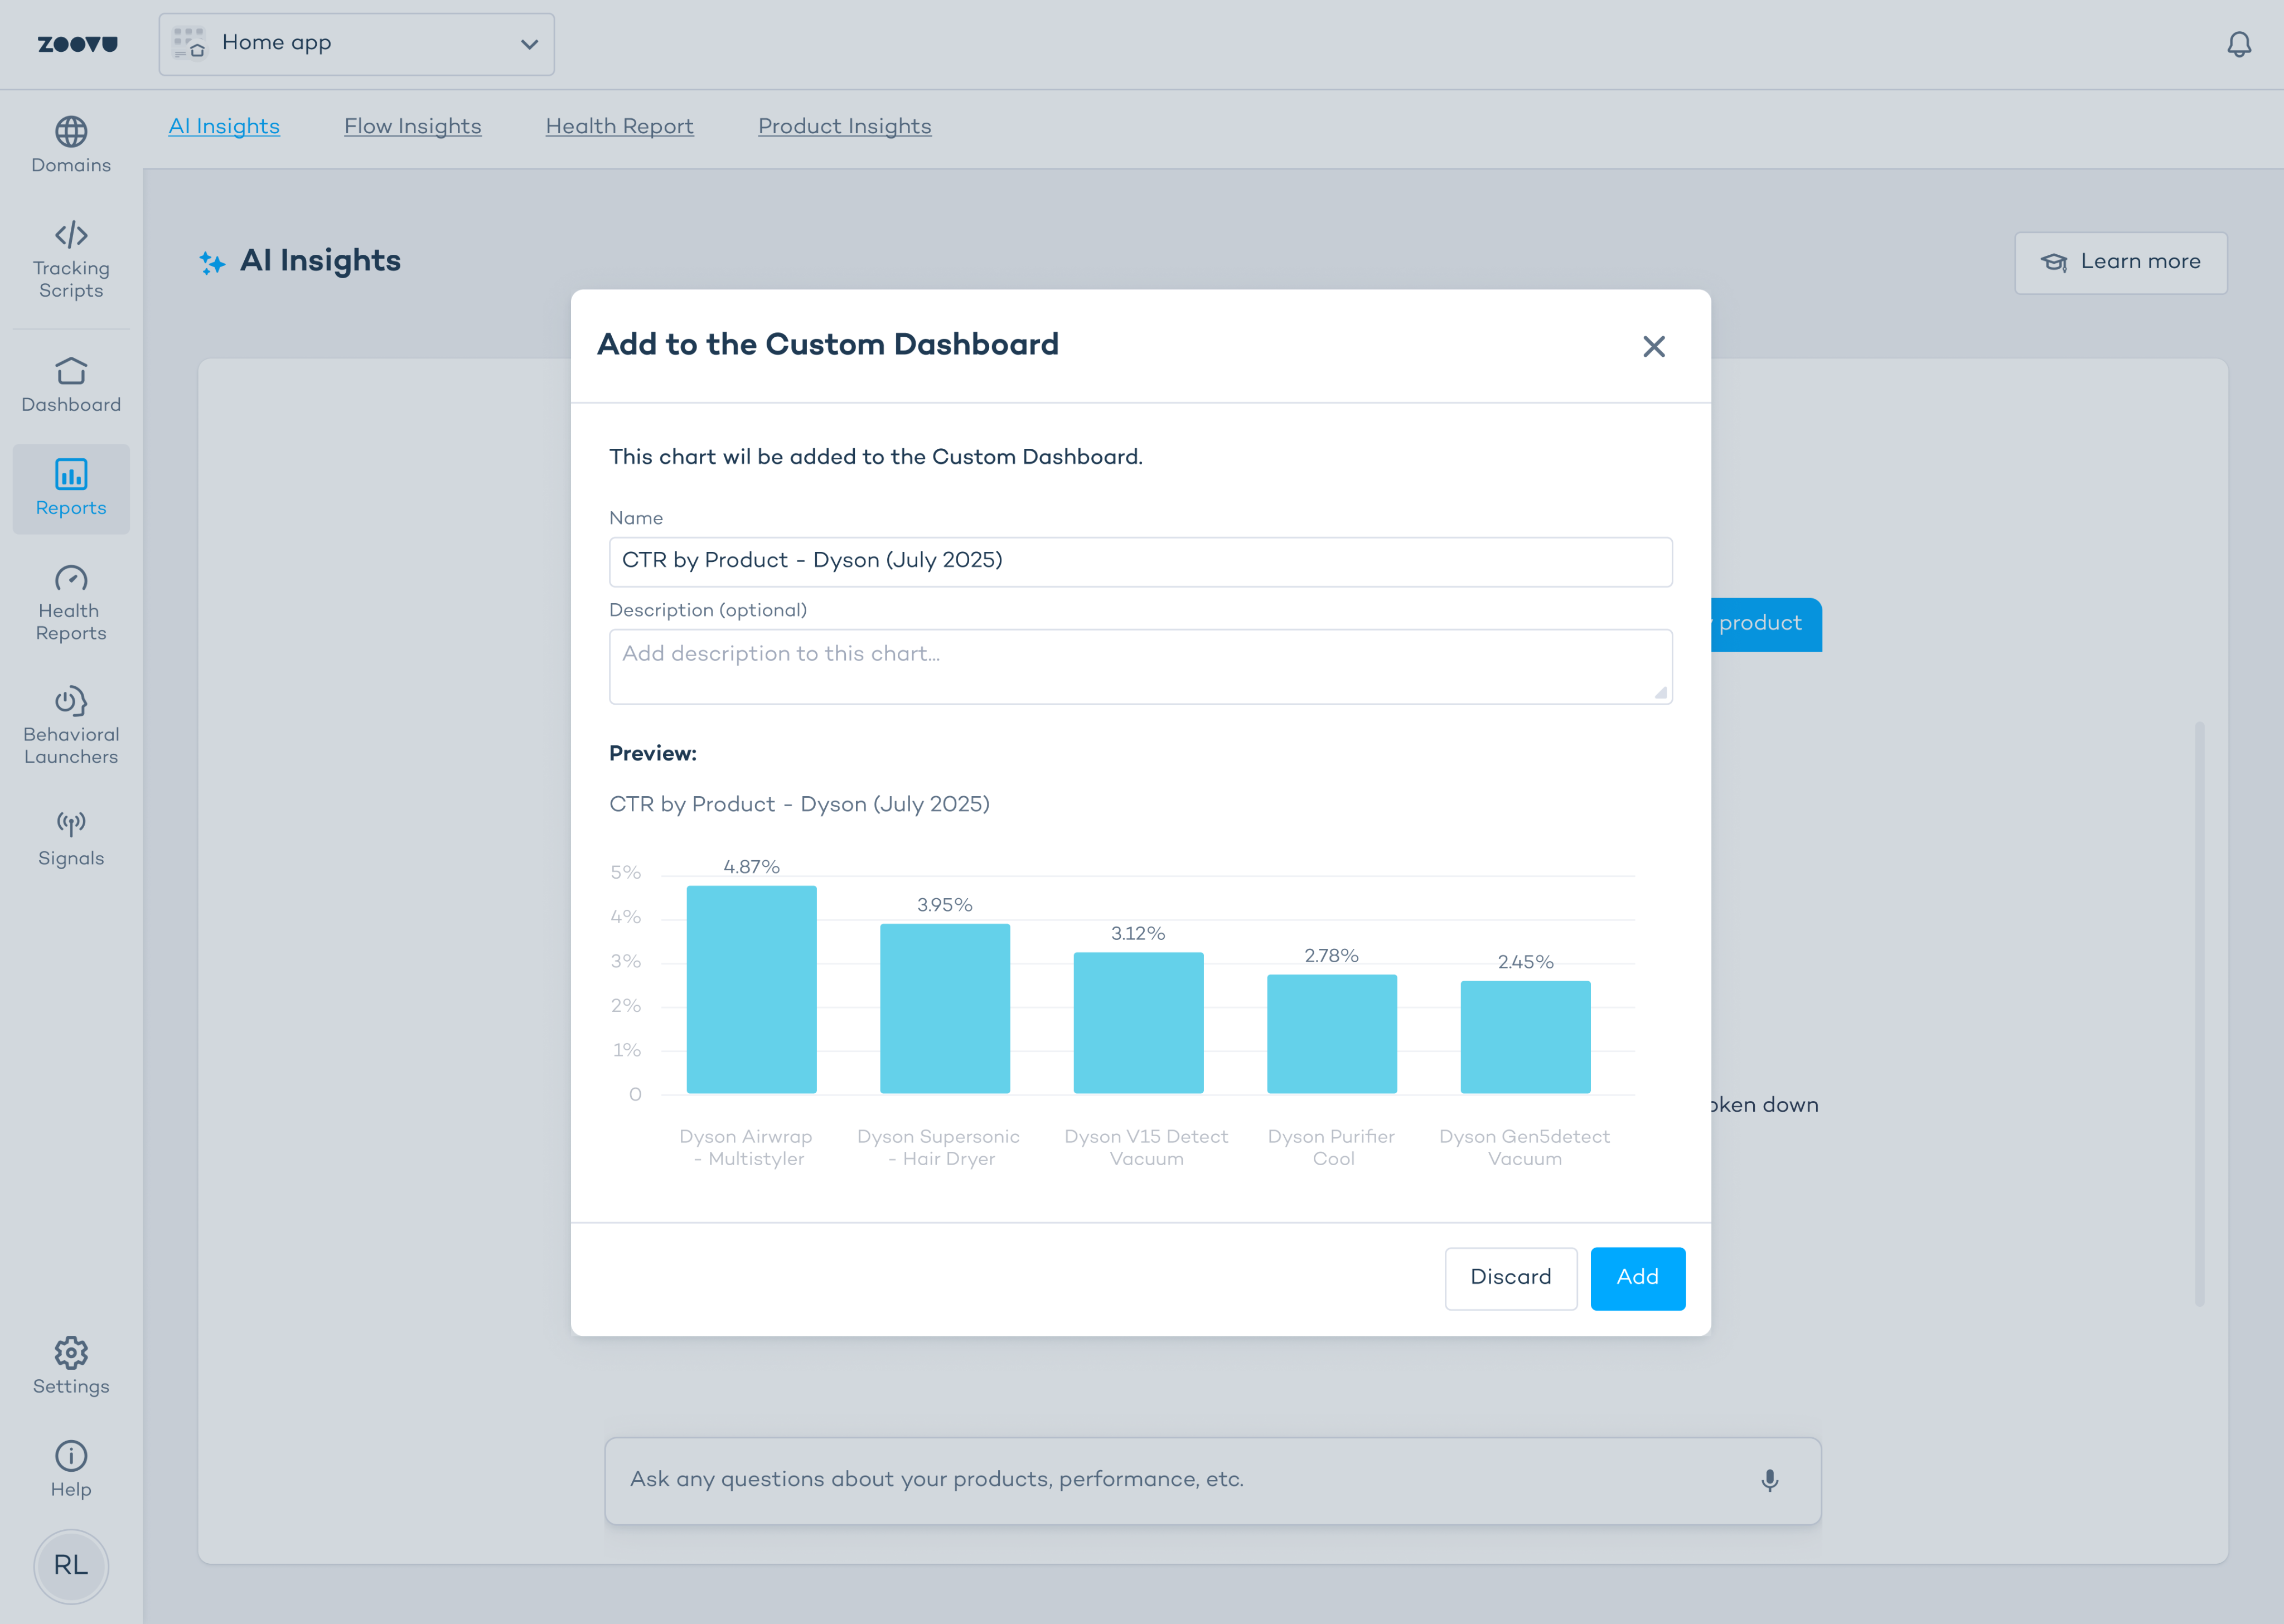The width and height of the screenshot is (2284, 1624).
Task: Switch to Flow Insights tab
Action: pyautogui.click(x=412, y=126)
